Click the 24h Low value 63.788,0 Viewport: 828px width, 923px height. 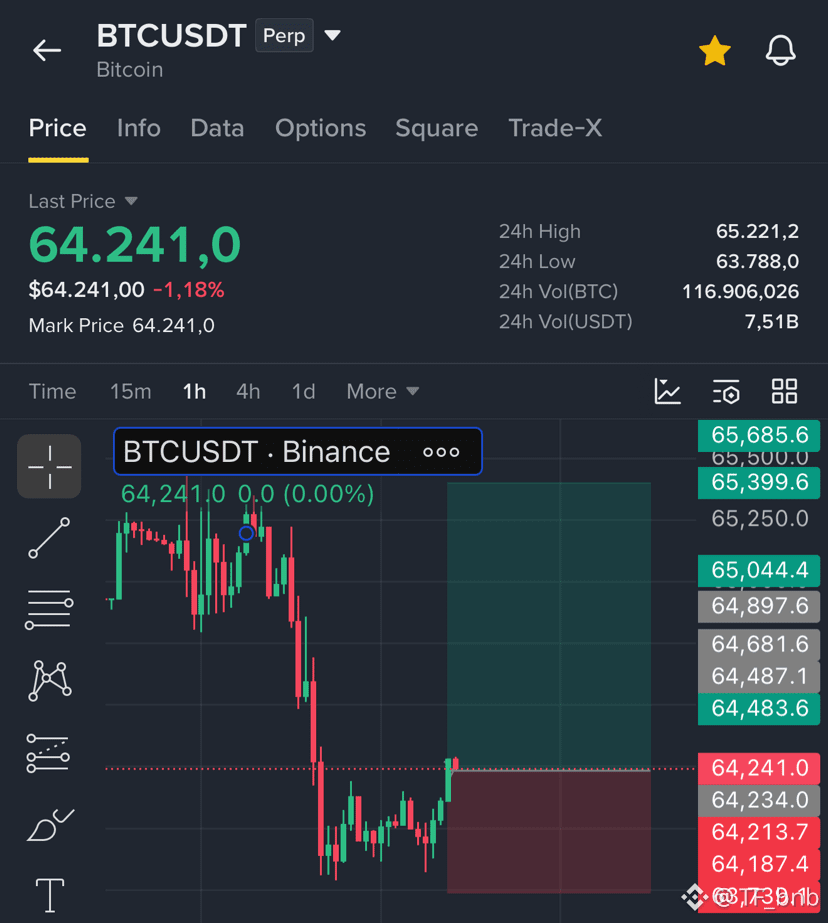[x=757, y=261]
